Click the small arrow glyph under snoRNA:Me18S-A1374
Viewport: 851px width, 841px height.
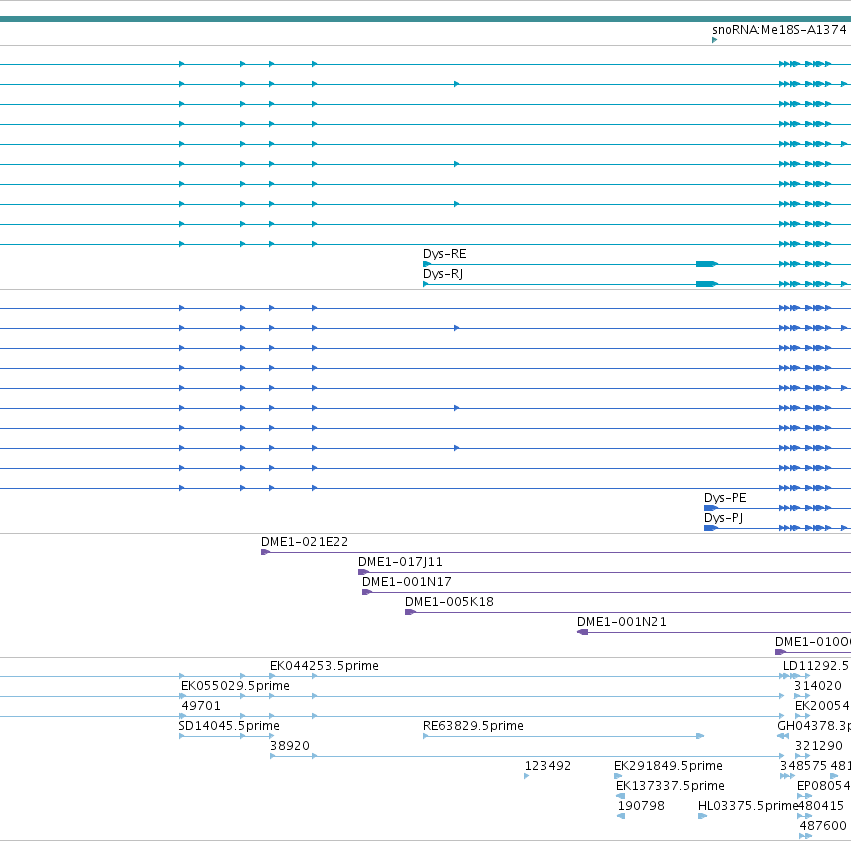click(x=714, y=40)
